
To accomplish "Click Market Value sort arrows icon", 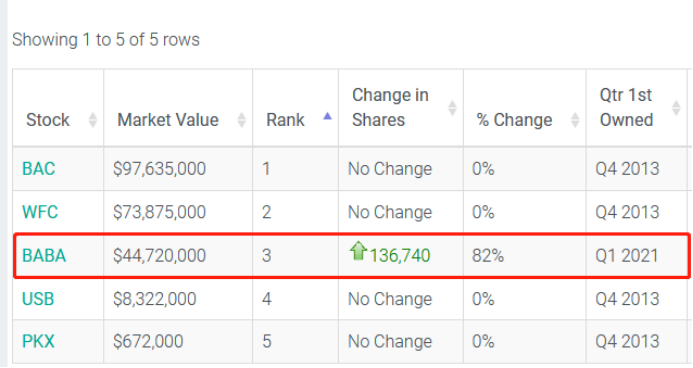I will click(x=241, y=120).
